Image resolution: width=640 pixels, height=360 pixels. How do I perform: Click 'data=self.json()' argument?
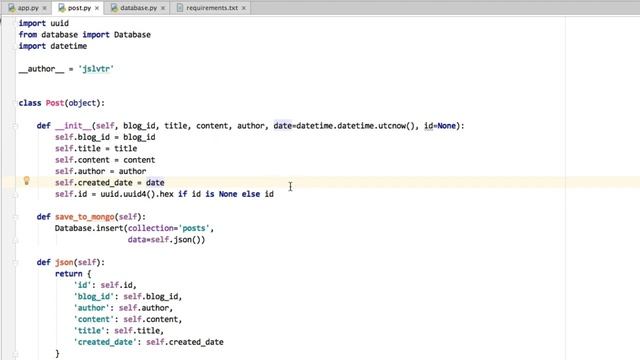click(164, 240)
